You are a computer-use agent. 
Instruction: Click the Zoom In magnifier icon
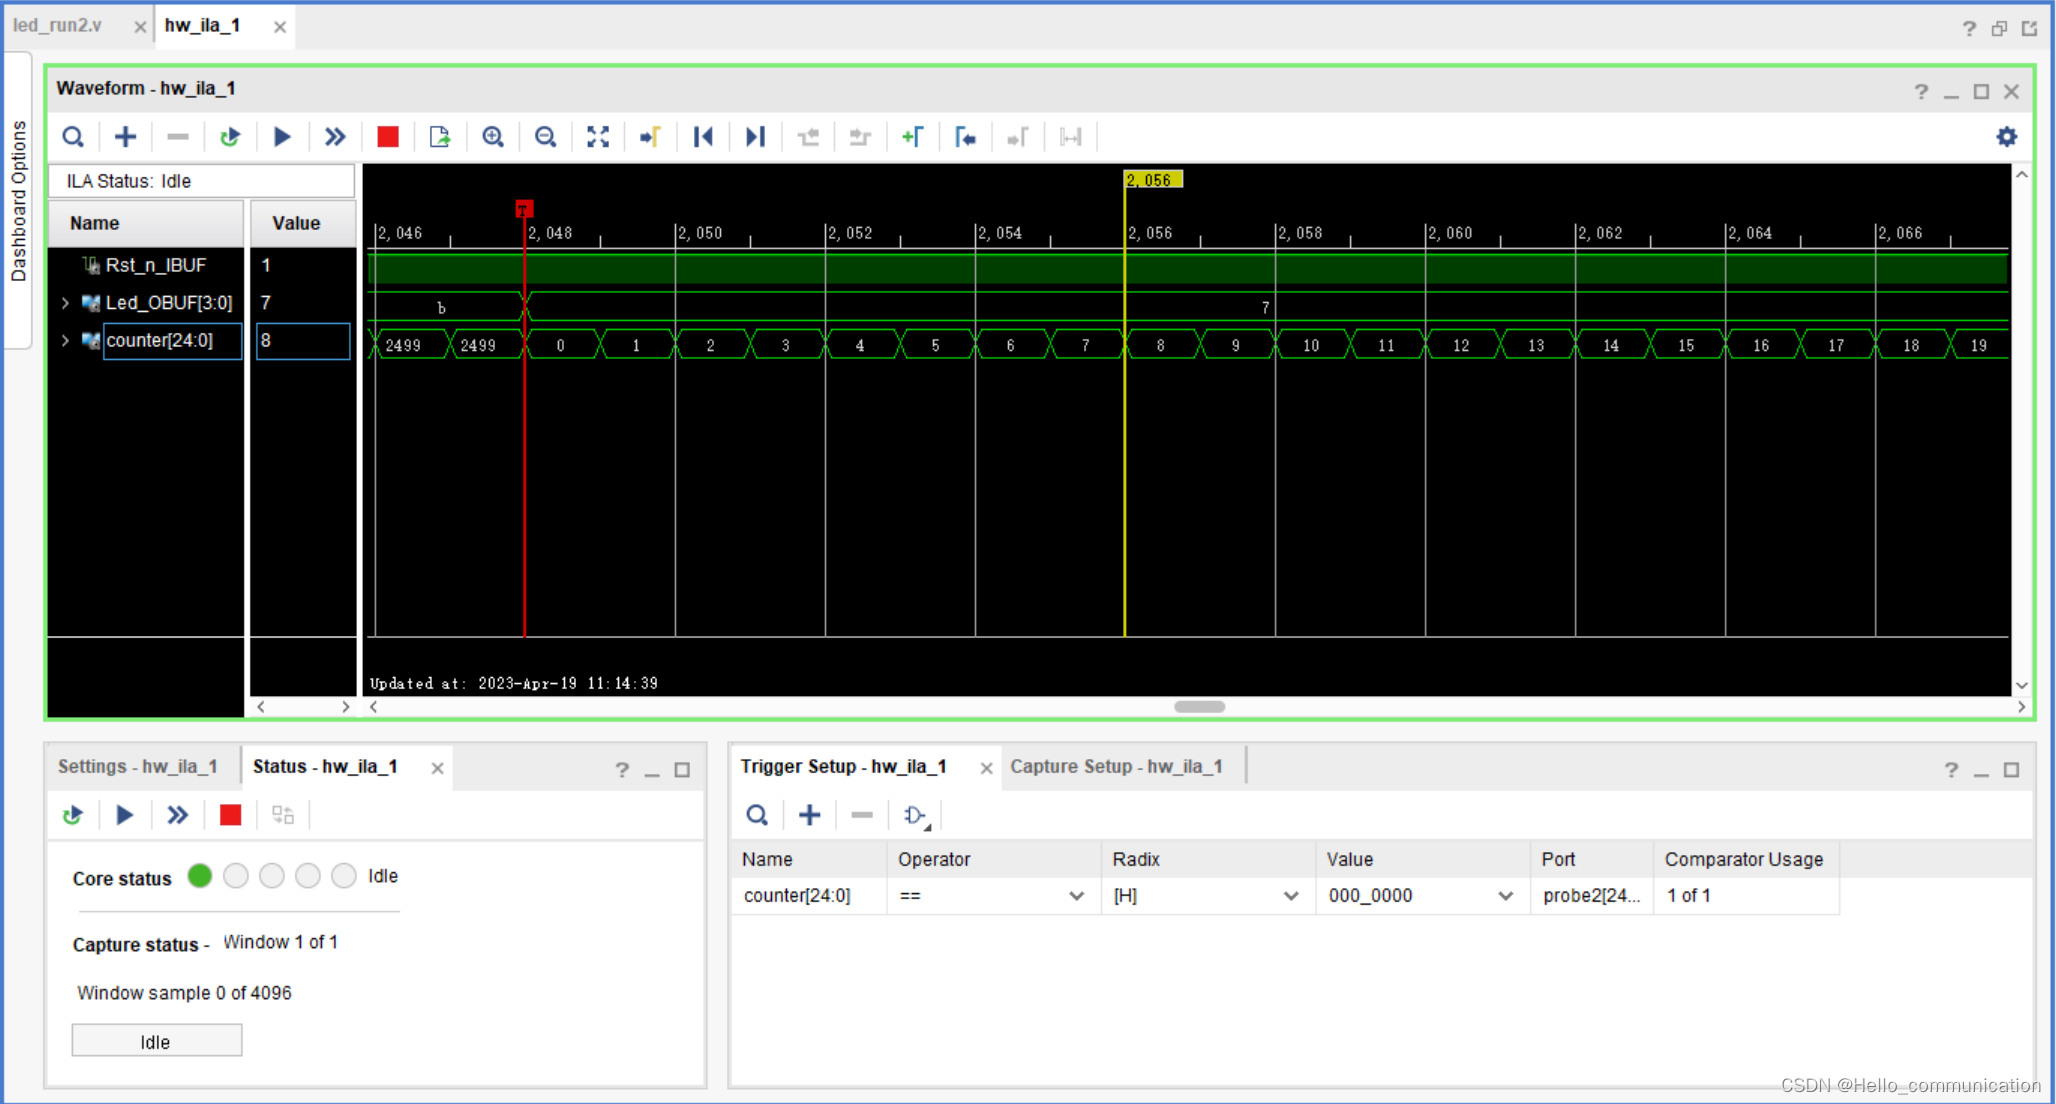tap(493, 137)
